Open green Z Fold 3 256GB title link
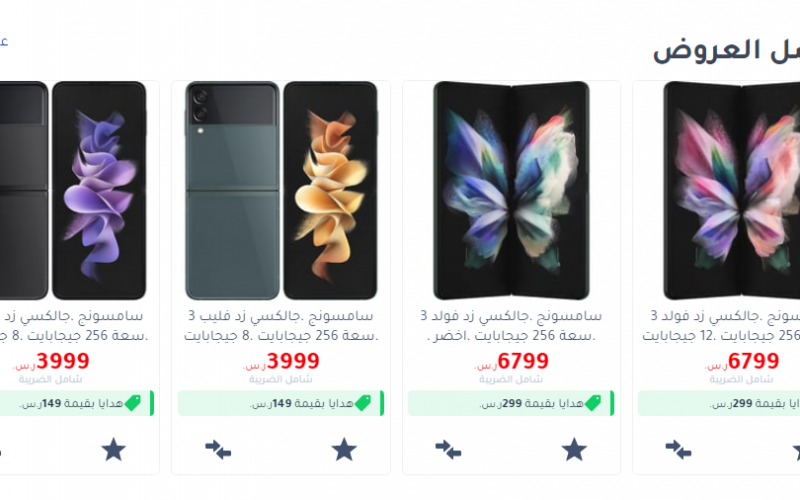The width and height of the screenshot is (800, 500). [x=511, y=326]
